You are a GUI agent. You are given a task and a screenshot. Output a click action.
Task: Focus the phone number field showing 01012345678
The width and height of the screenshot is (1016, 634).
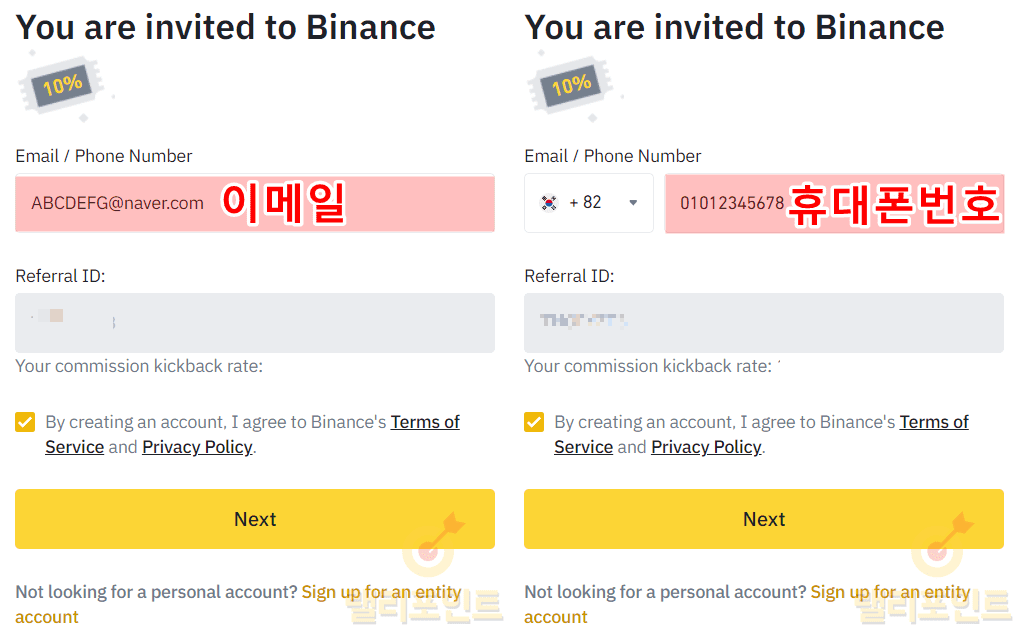tap(732, 204)
